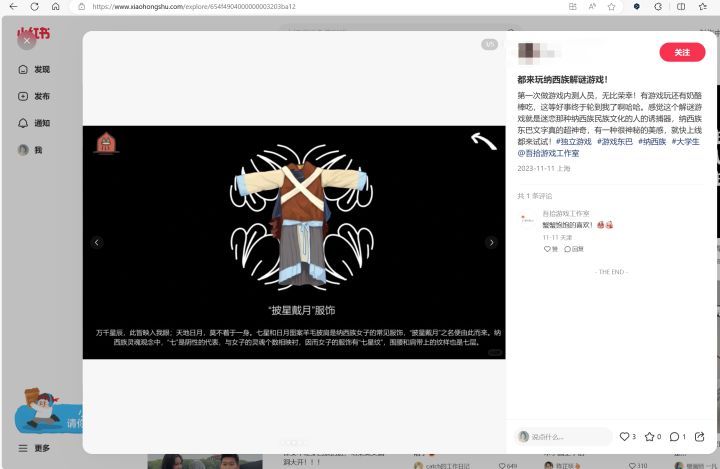
Task: Follow the author with 关注 button
Action: pos(682,52)
